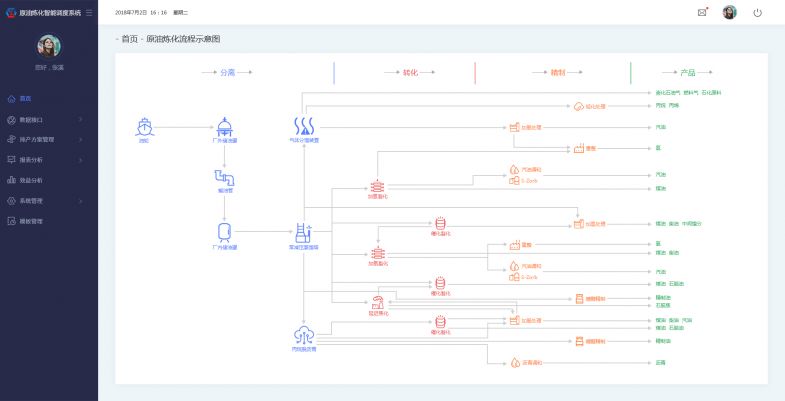Open the mail notification icon
Viewport: 785px width, 401px height.
(x=702, y=12)
